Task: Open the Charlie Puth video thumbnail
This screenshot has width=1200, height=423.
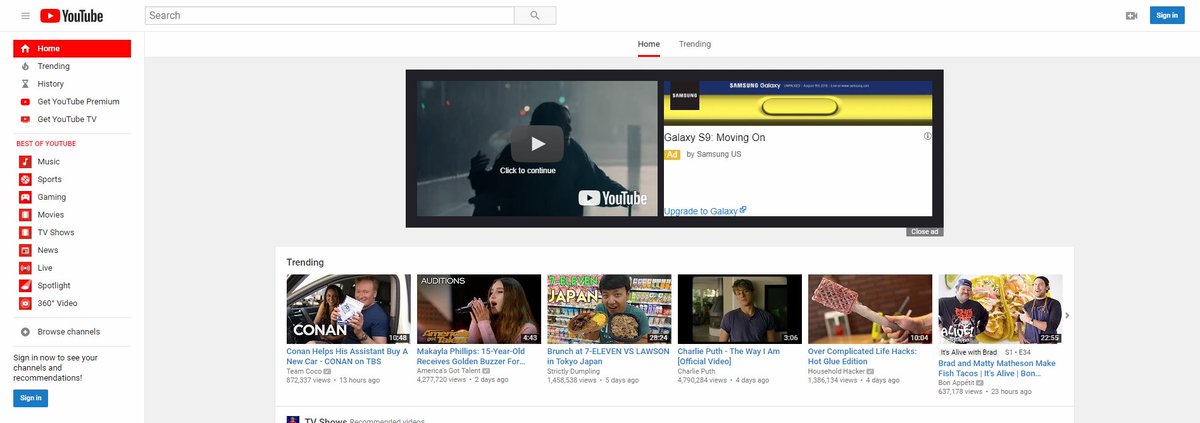Action: (739, 309)
